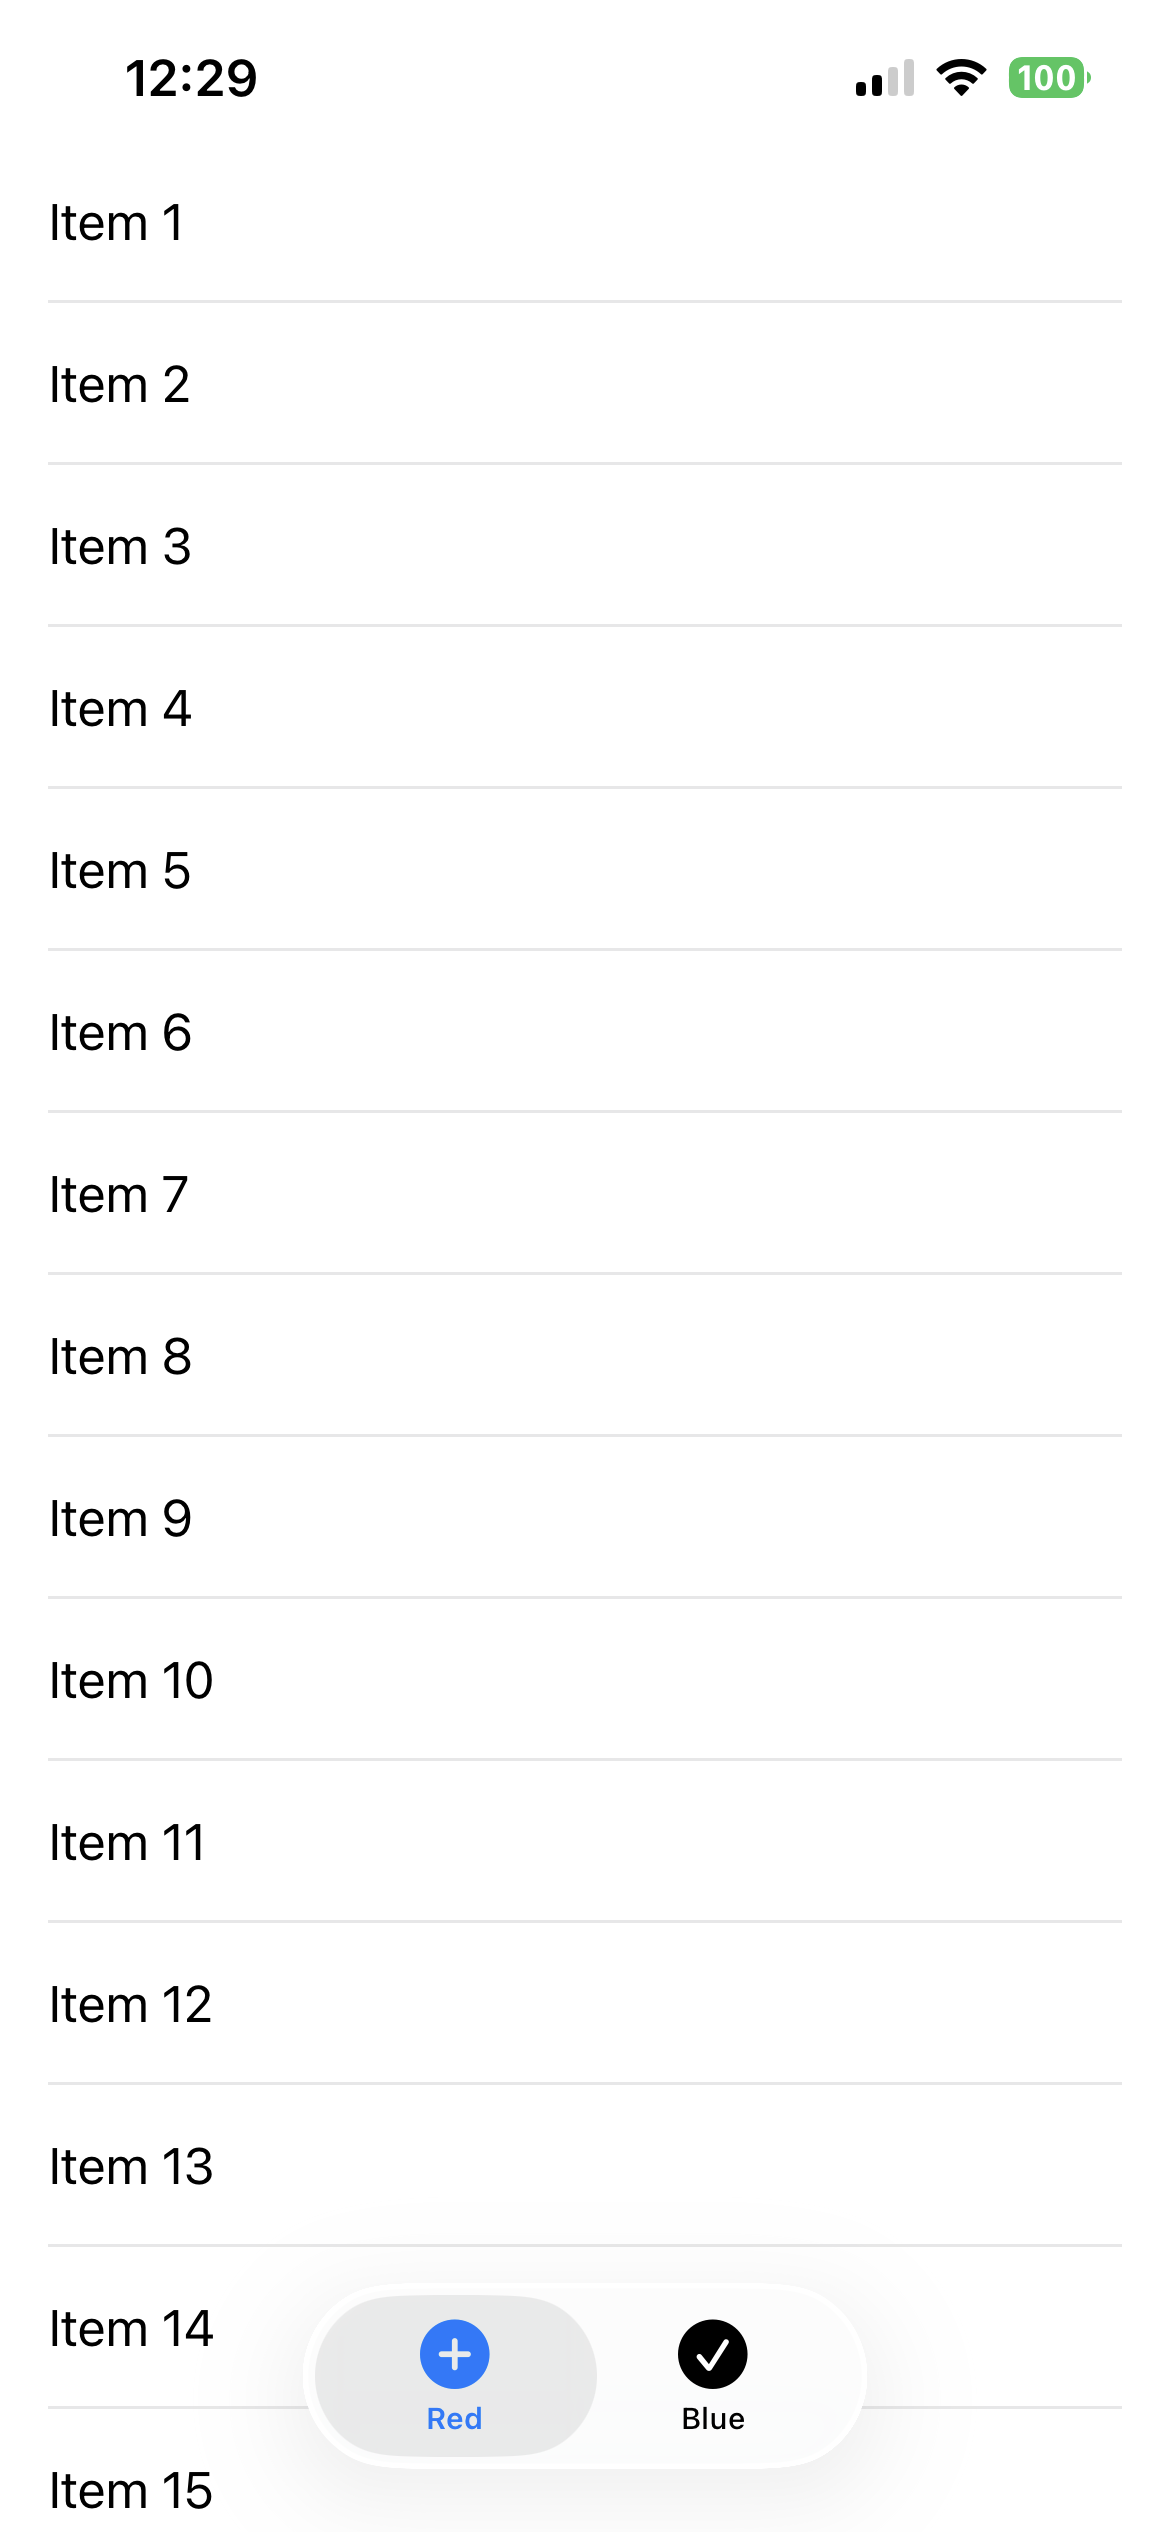Viewport: 1170px width, 2532px height.
Task: Tap the black checkmark icon
Action: pyautogui.click(x=712, y=2354)
